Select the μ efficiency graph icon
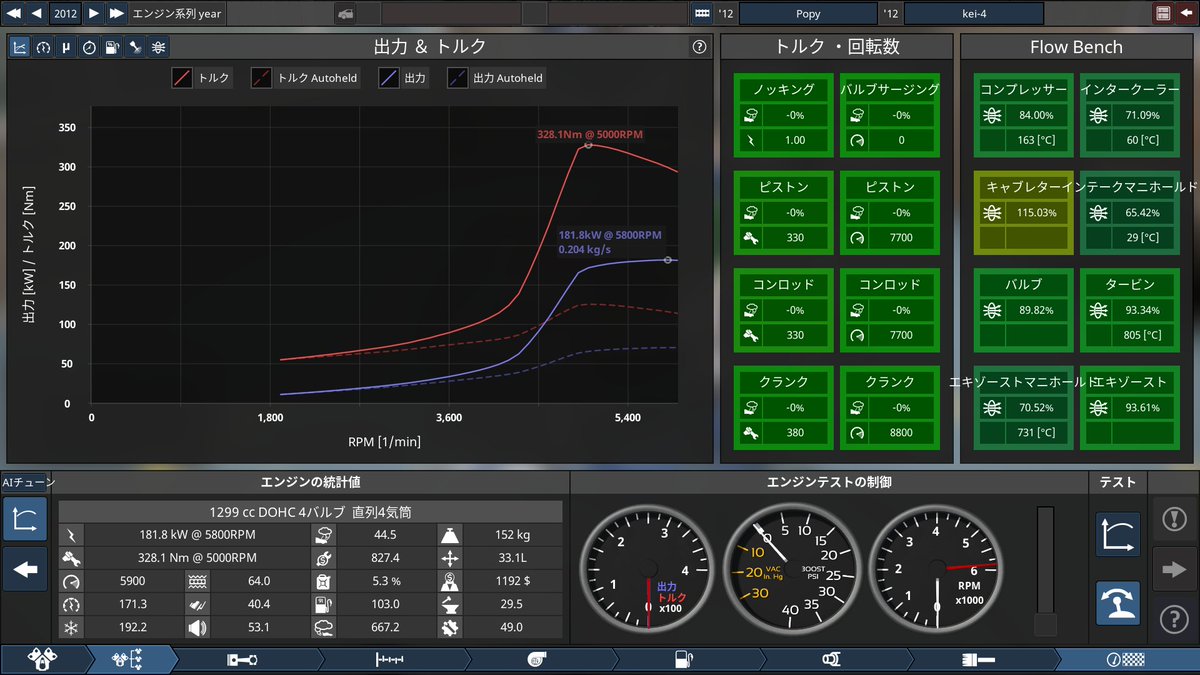The height and width of the screenshot is (675, 1200). (x=66, y=47)
